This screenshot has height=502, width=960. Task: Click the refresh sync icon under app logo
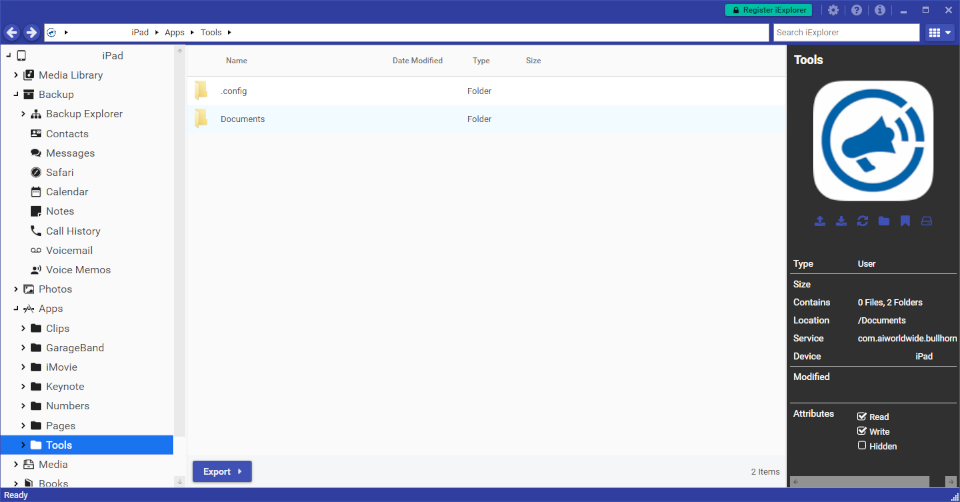click(862, 221)
